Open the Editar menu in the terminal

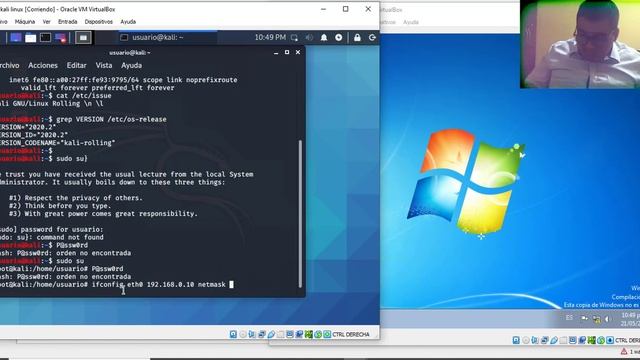click(x=76, y=65)
